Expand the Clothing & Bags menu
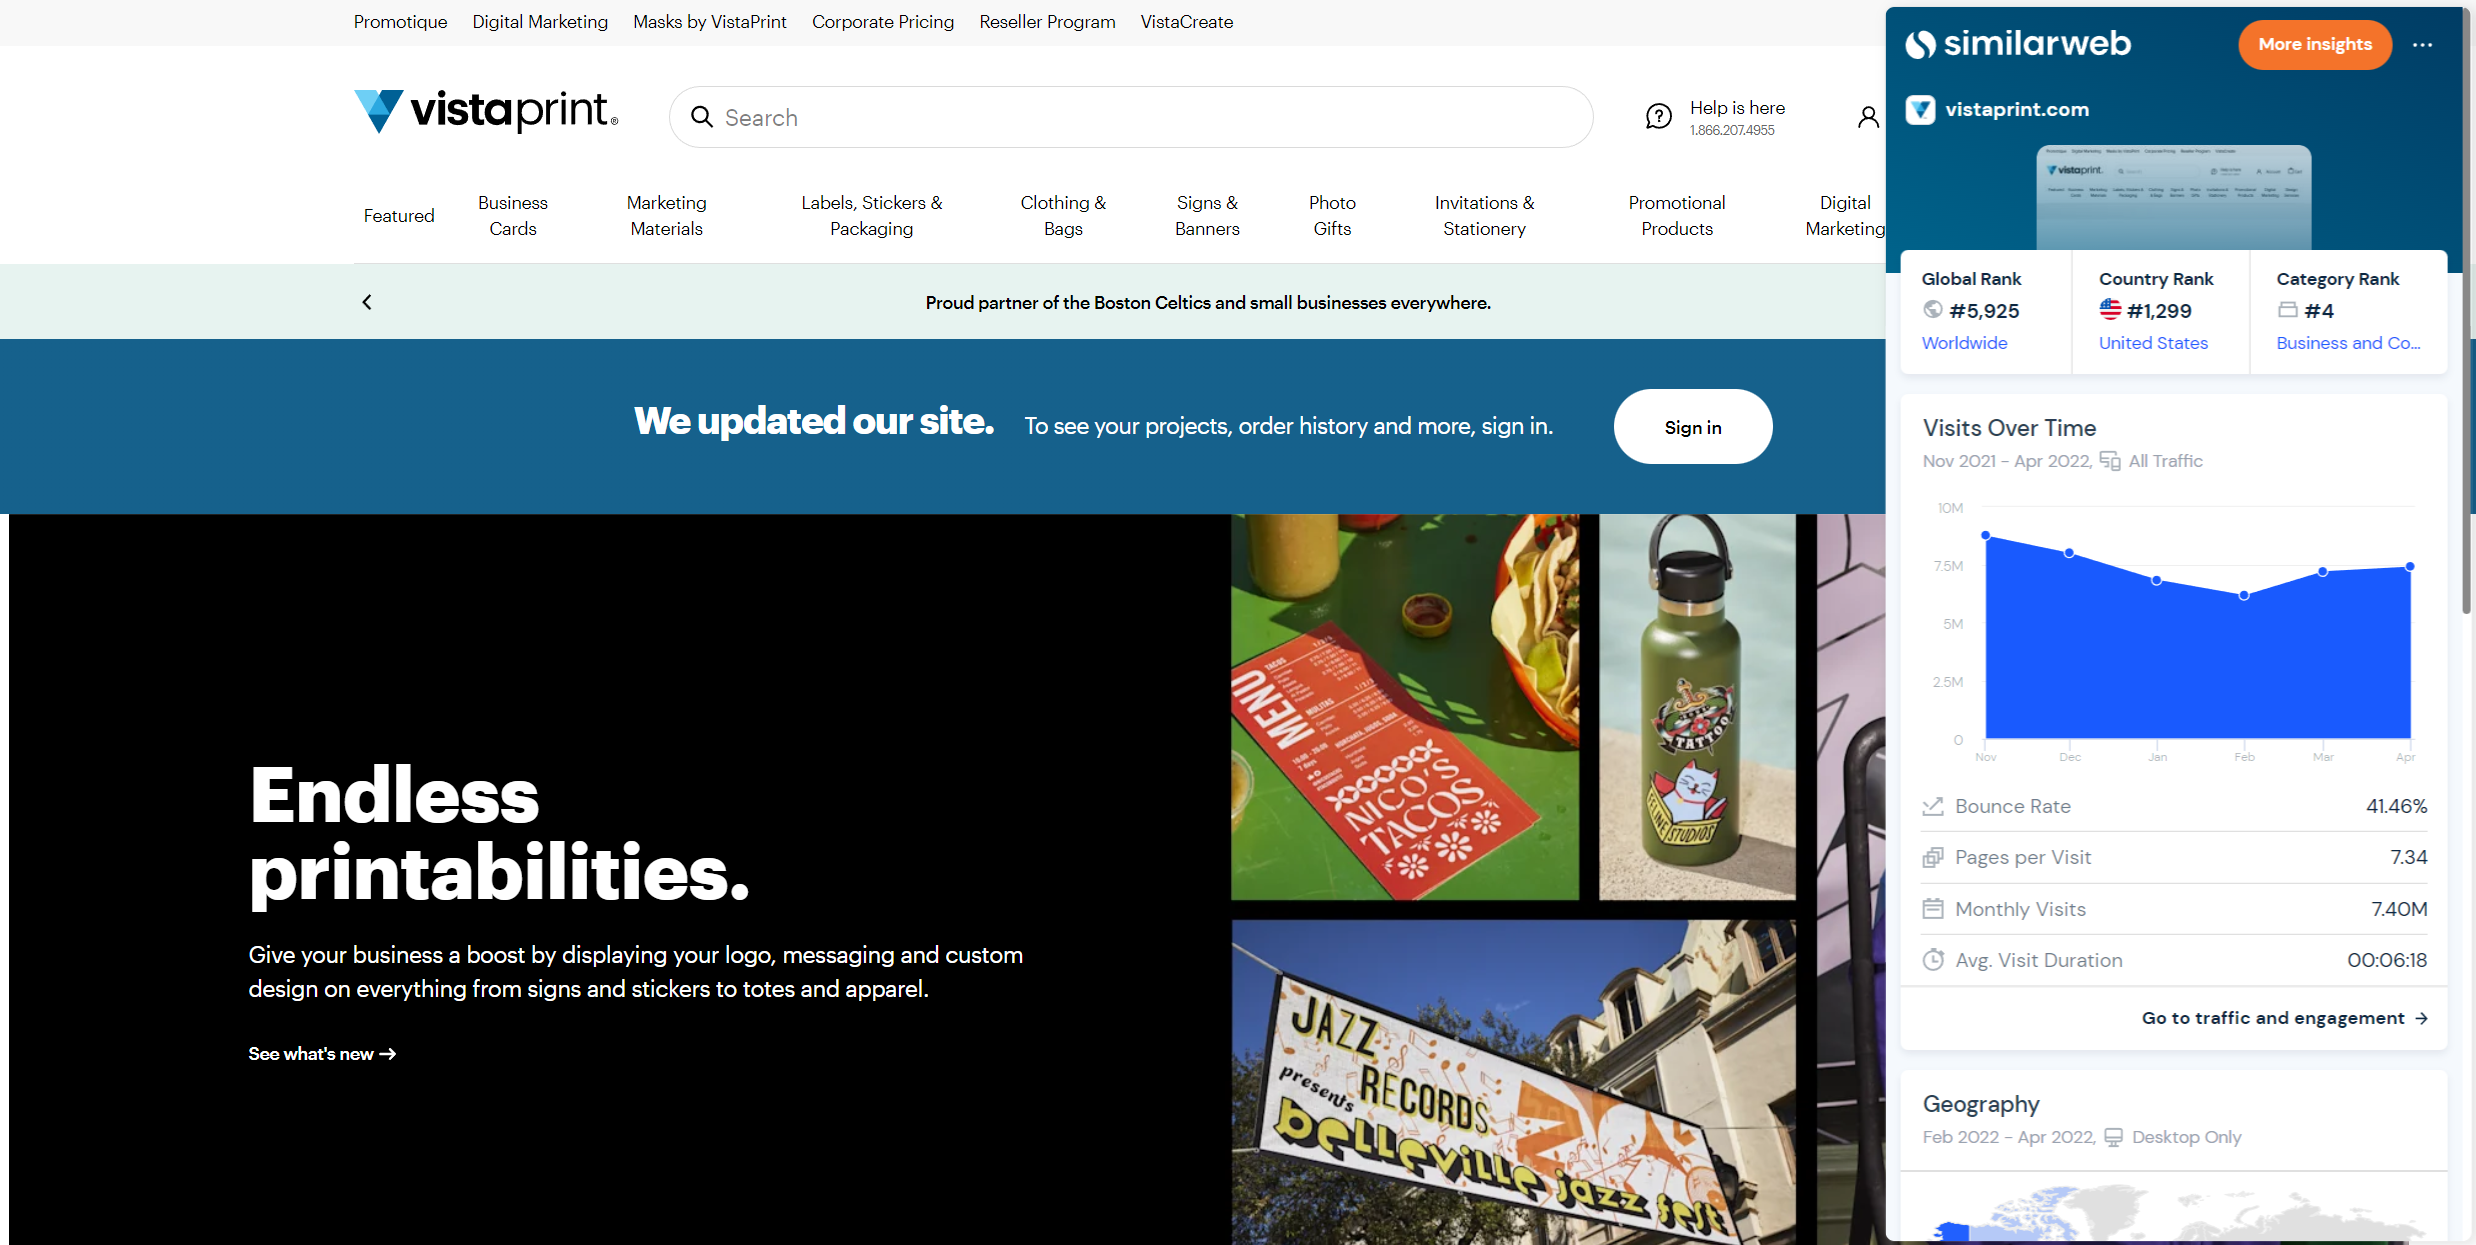 tap(1063, 216)
